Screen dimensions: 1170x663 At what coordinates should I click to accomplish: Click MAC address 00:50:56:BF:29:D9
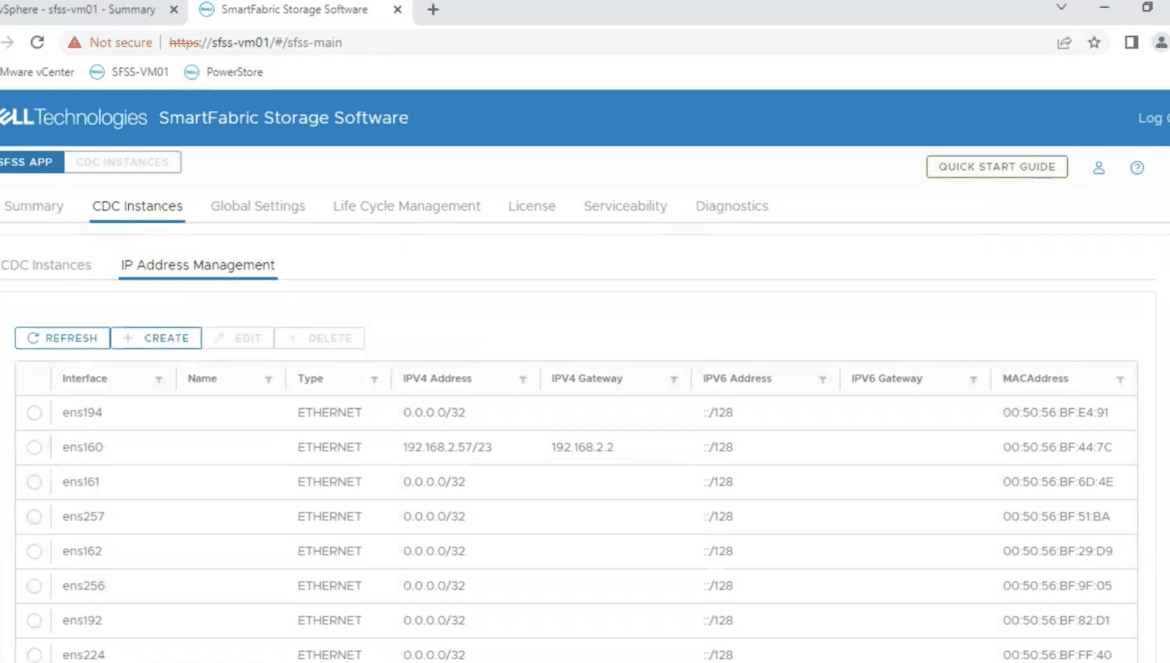(1058, 551)
